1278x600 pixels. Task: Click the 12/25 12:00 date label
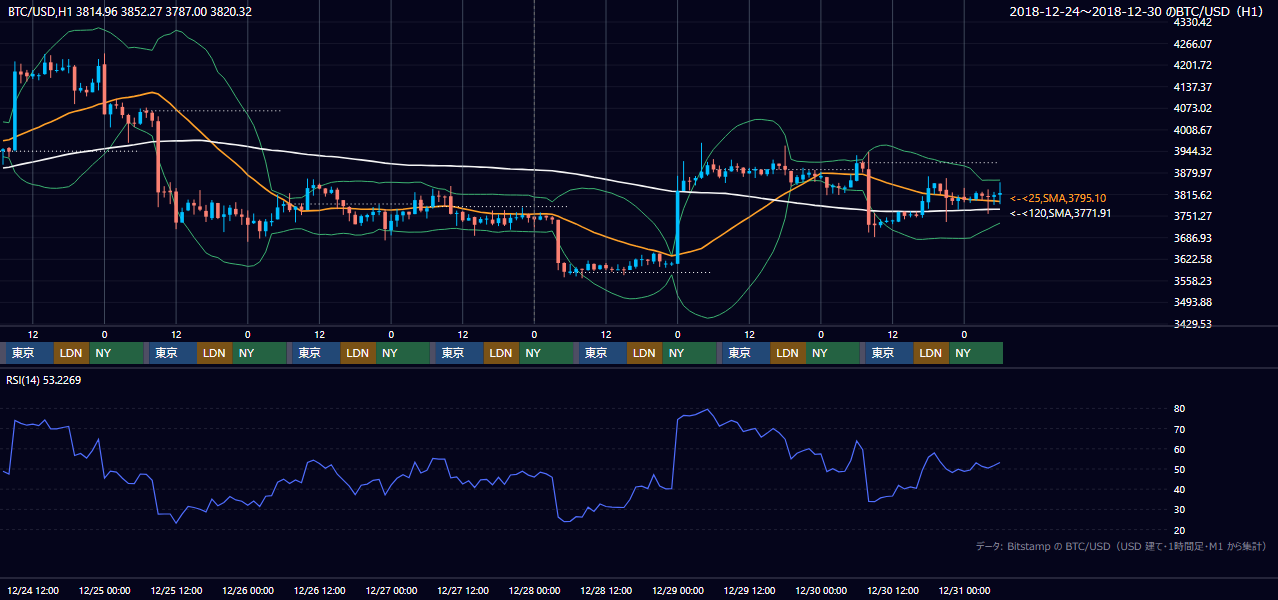point(176,591)
